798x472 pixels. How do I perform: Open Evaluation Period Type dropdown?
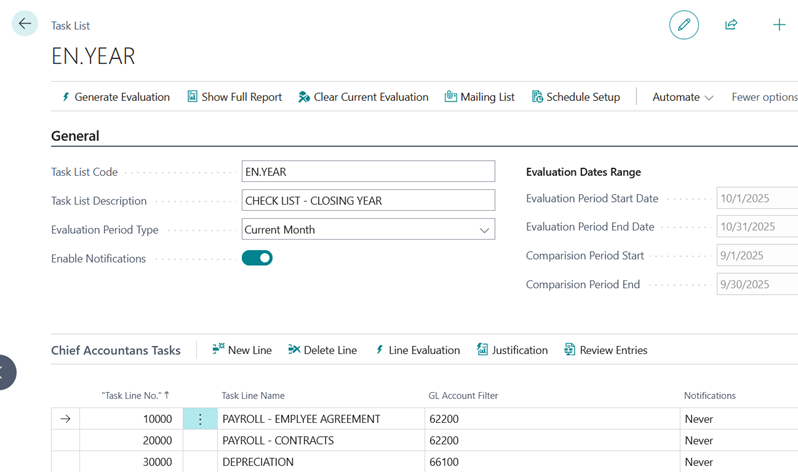click(368, 229)
